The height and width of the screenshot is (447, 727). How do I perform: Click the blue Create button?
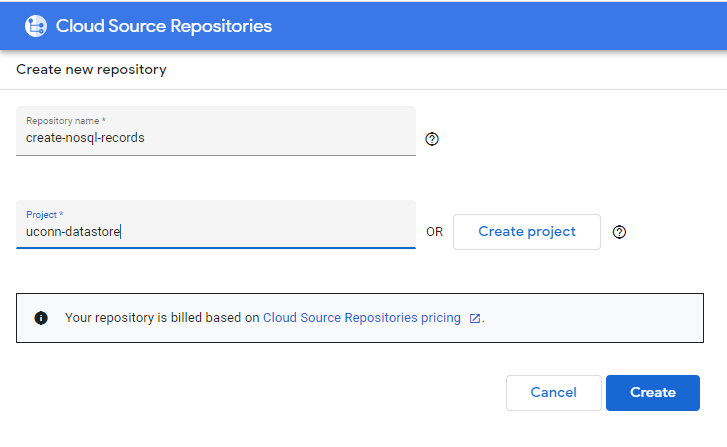[652, 393]
